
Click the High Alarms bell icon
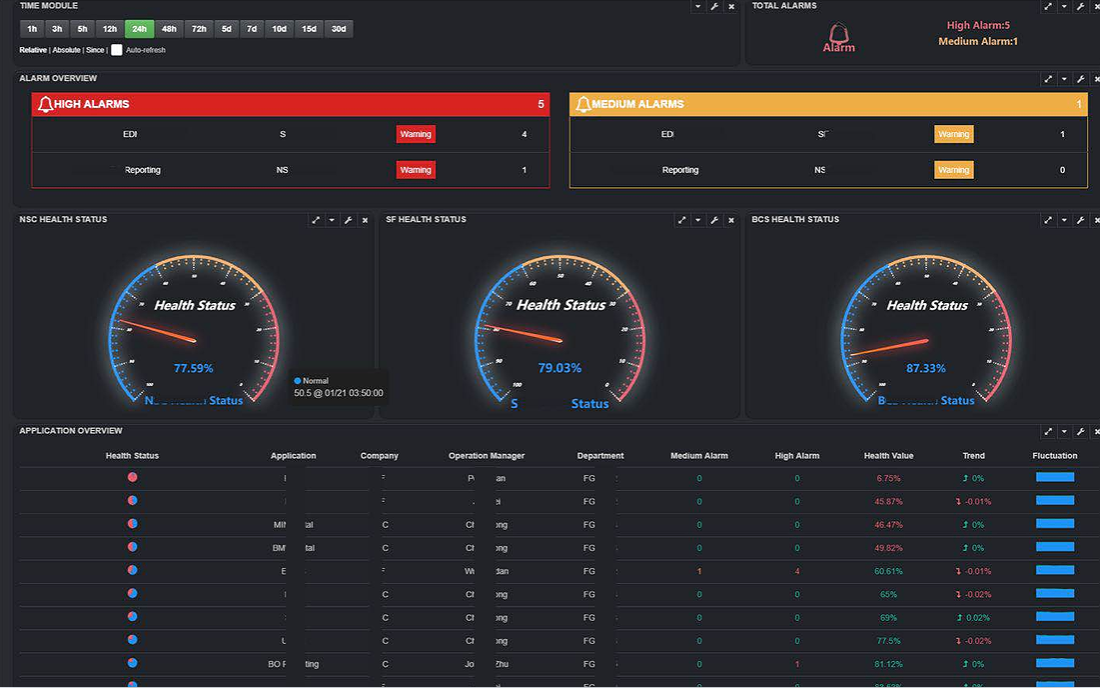pos(45,104)
